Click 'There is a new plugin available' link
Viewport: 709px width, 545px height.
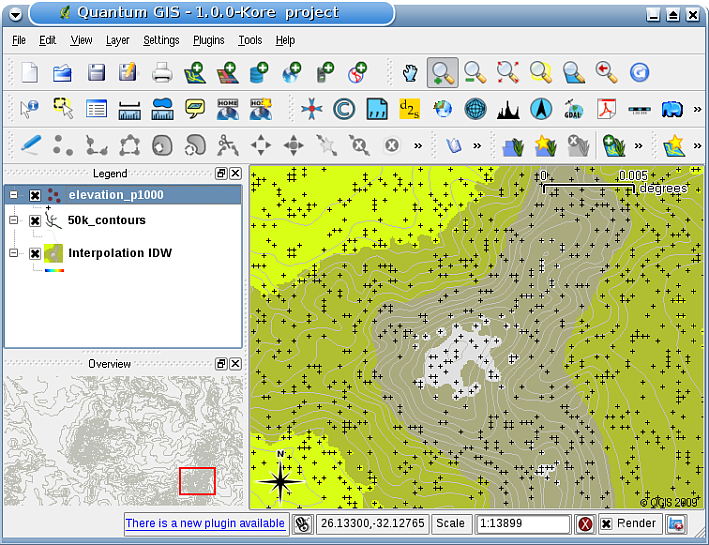point(204,523)
